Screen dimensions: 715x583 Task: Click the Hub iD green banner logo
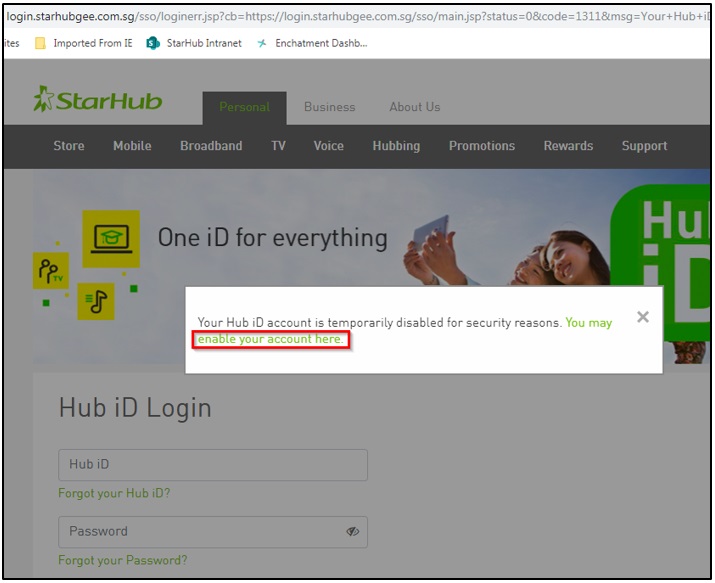tap(660, 262)
